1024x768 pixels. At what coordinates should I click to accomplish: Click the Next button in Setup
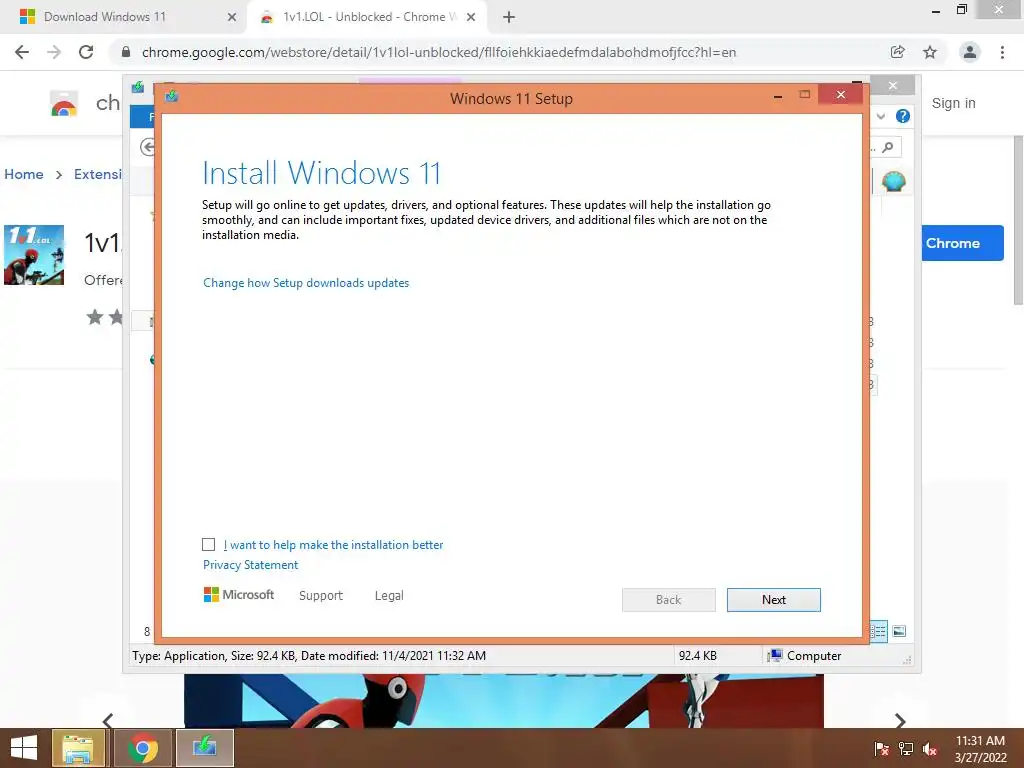pyautogui.click(x=773, y=600)
